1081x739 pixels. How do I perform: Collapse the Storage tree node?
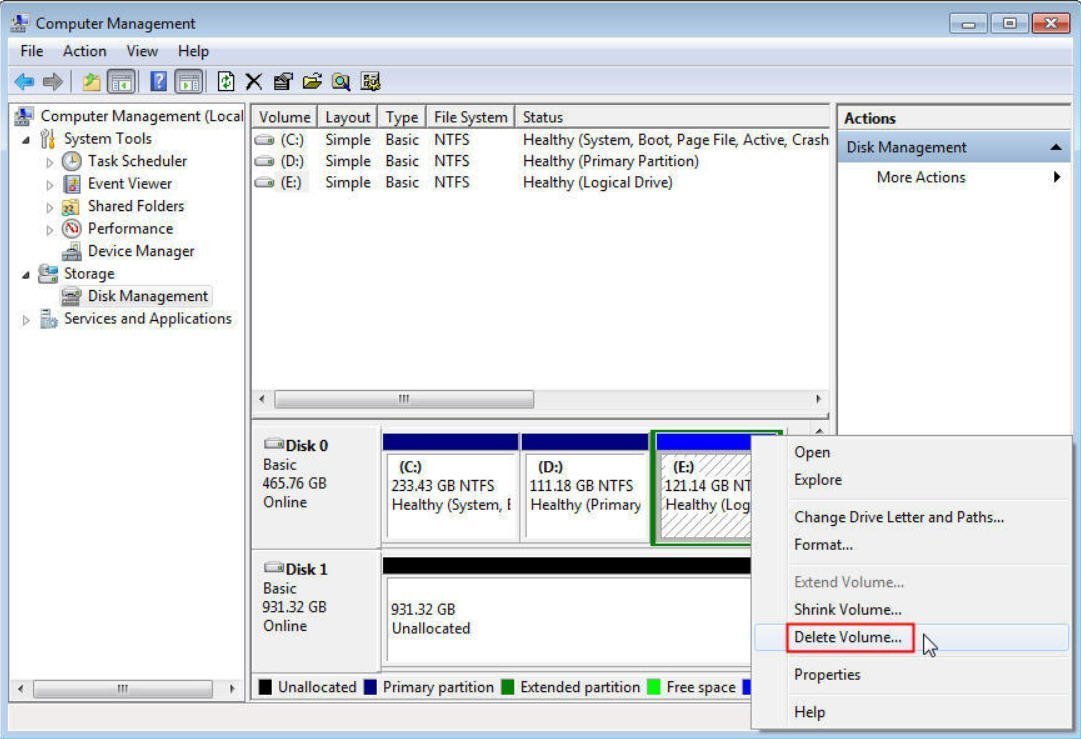point(26,275)
